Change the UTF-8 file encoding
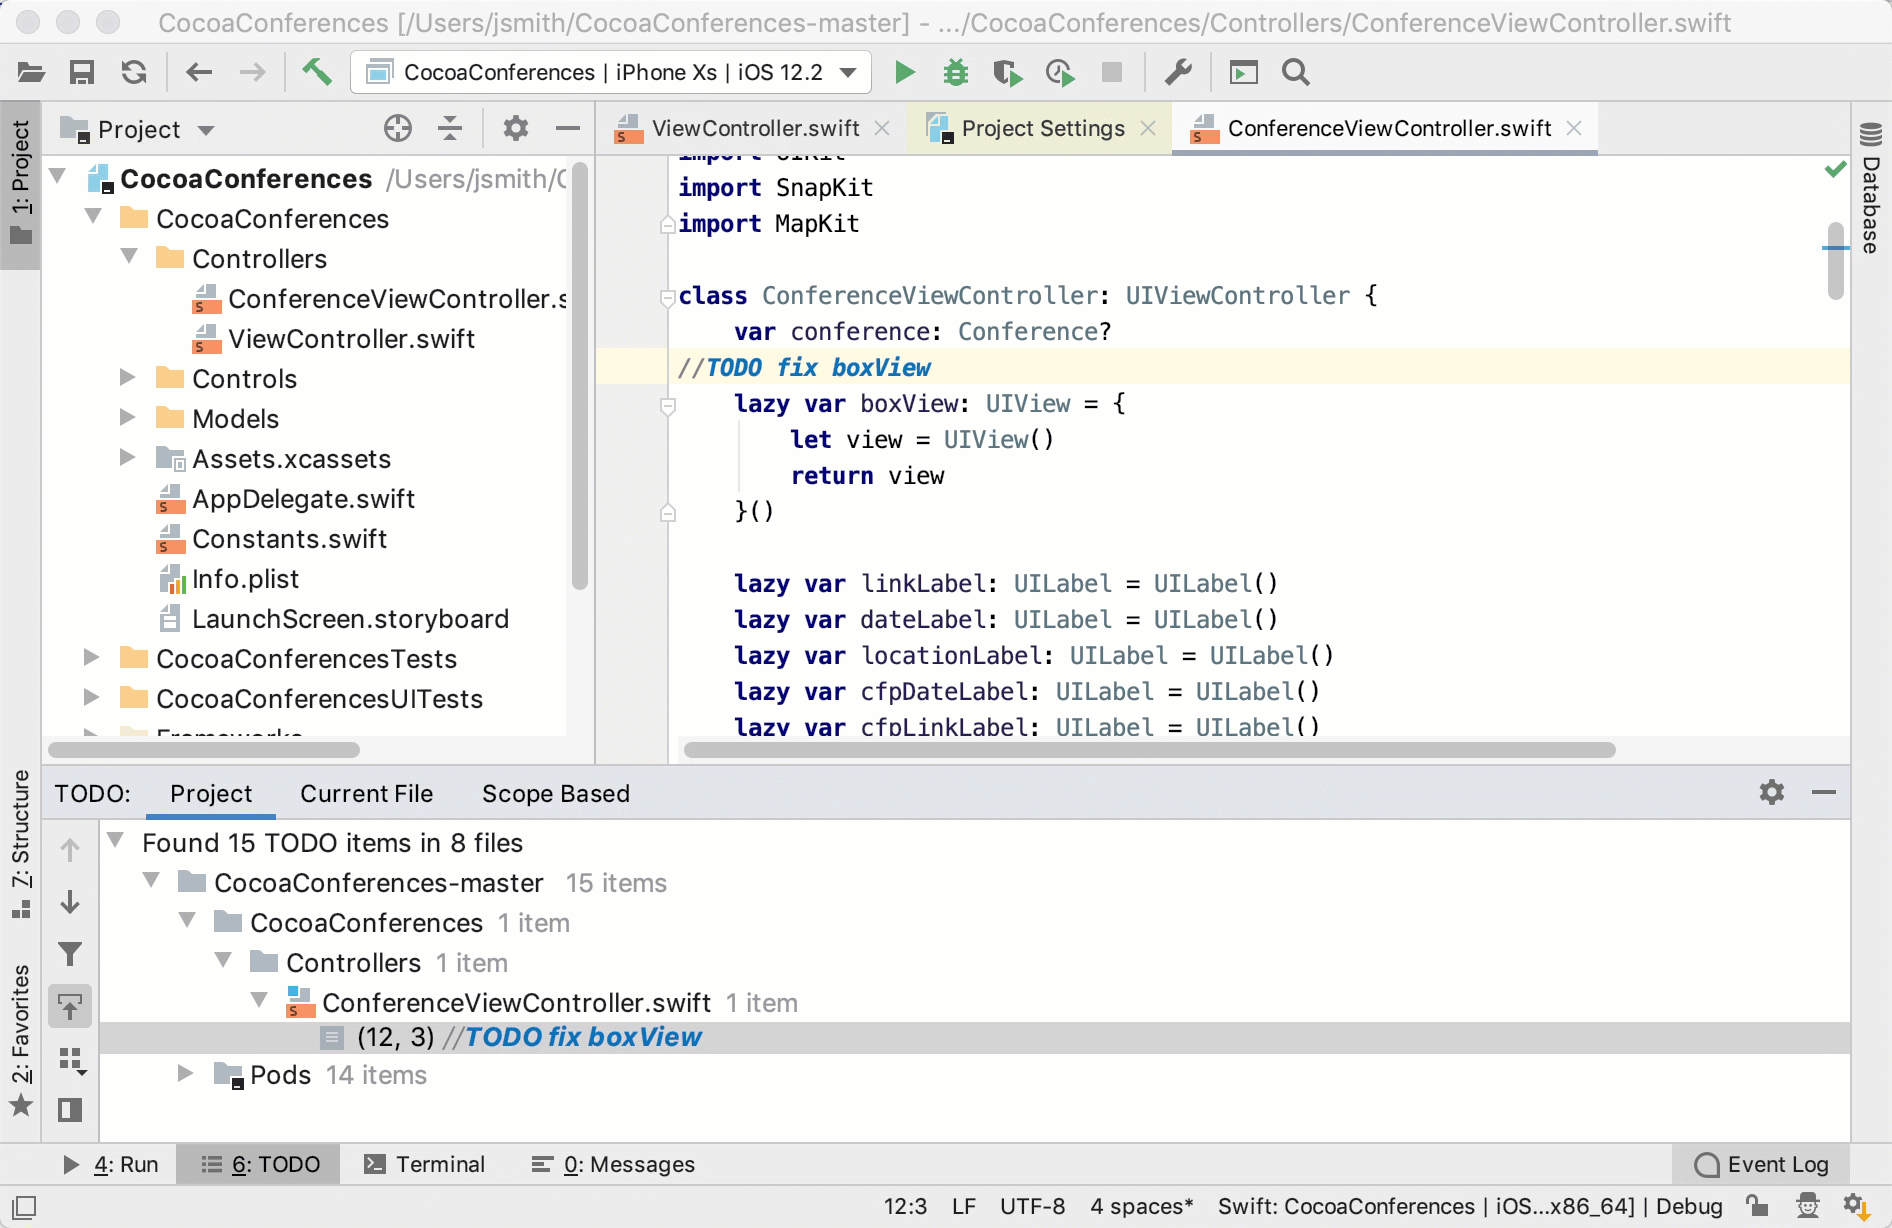Viewport: 1892px width, 1228px height. (1032, 1206)
